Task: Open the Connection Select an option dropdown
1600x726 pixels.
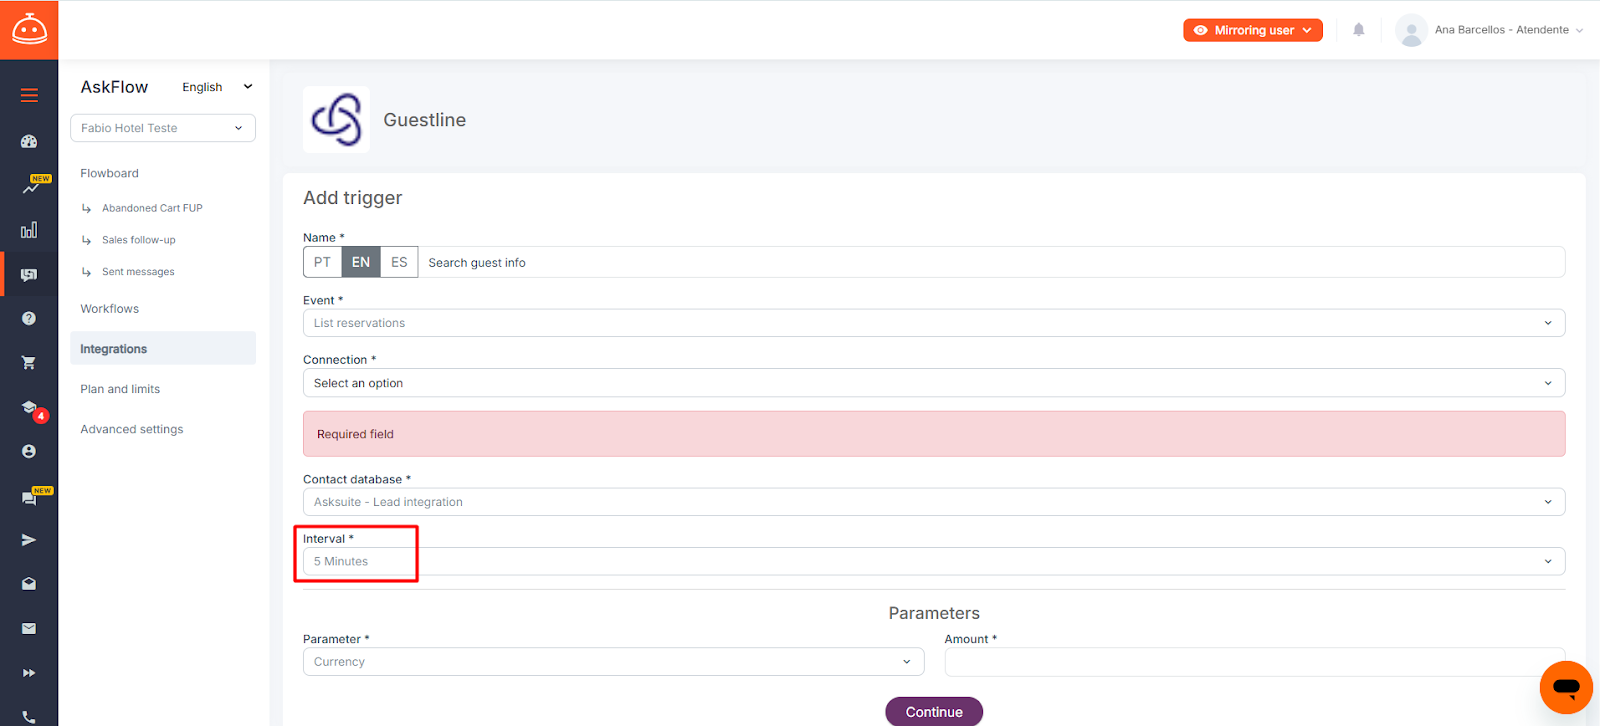Action: (934, 383)
